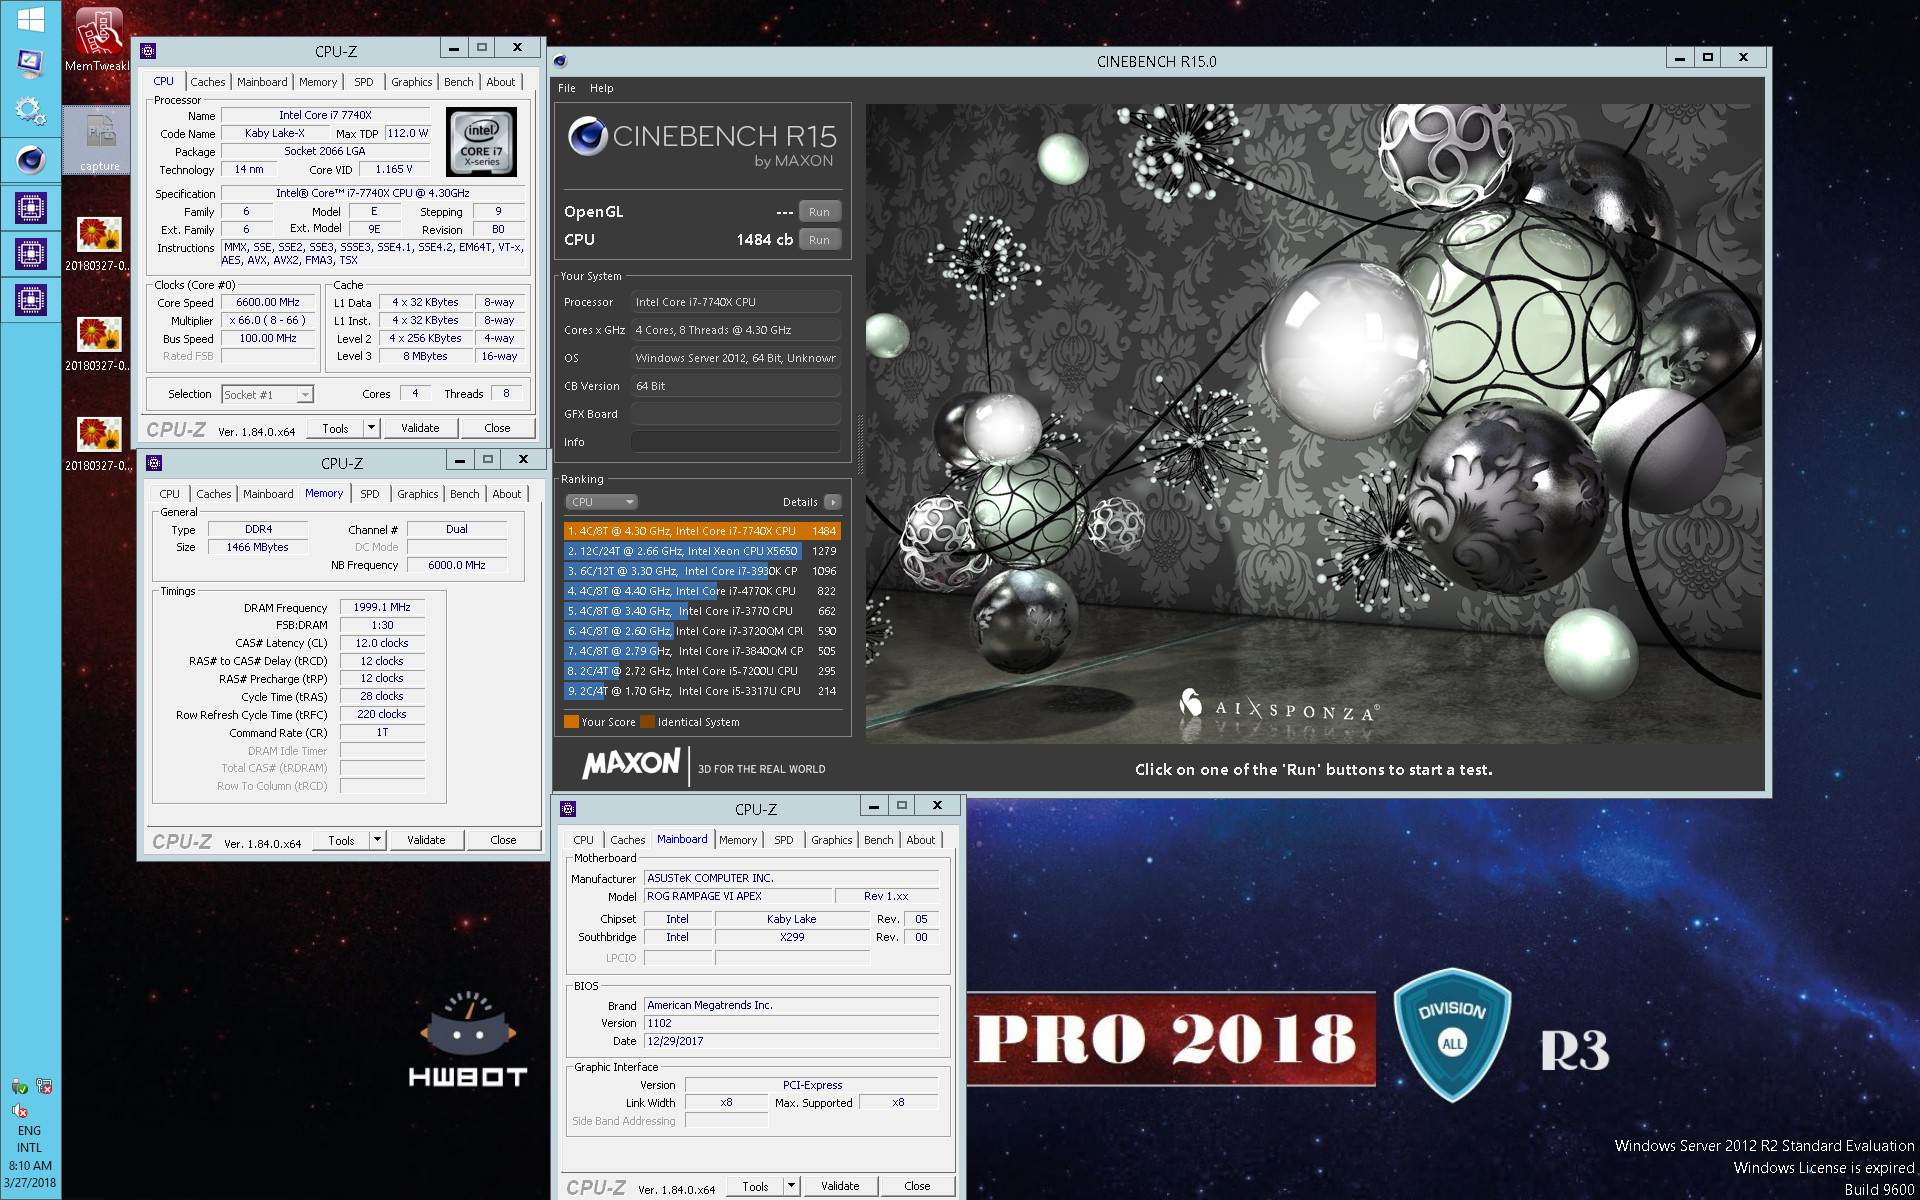Open Memory tab in CPU-Z Mainboard window
Image resolution: width=1920 pixels, height=1200 pixels.
click(738, 840)
